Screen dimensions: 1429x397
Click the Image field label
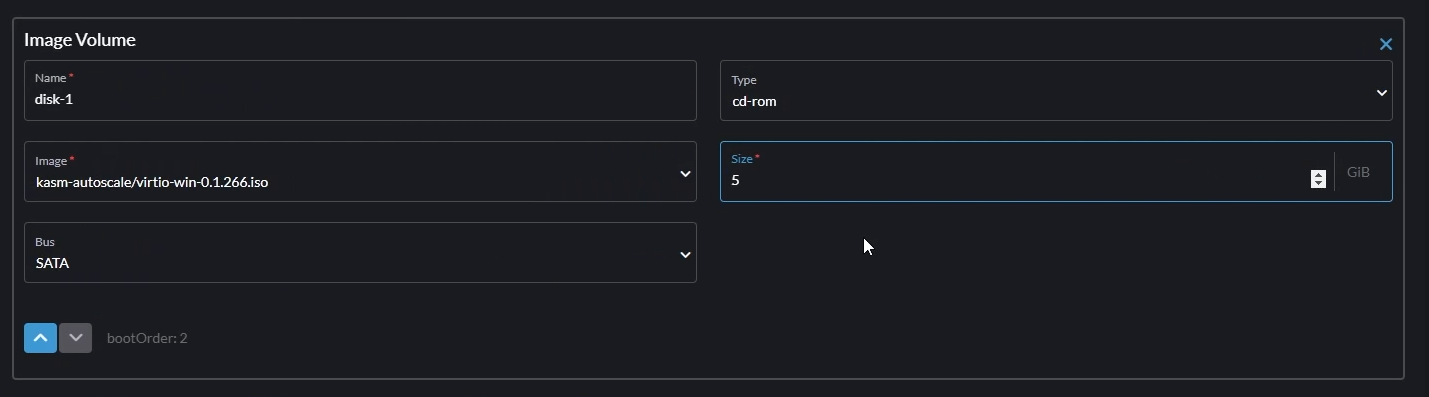click(51, 160)
